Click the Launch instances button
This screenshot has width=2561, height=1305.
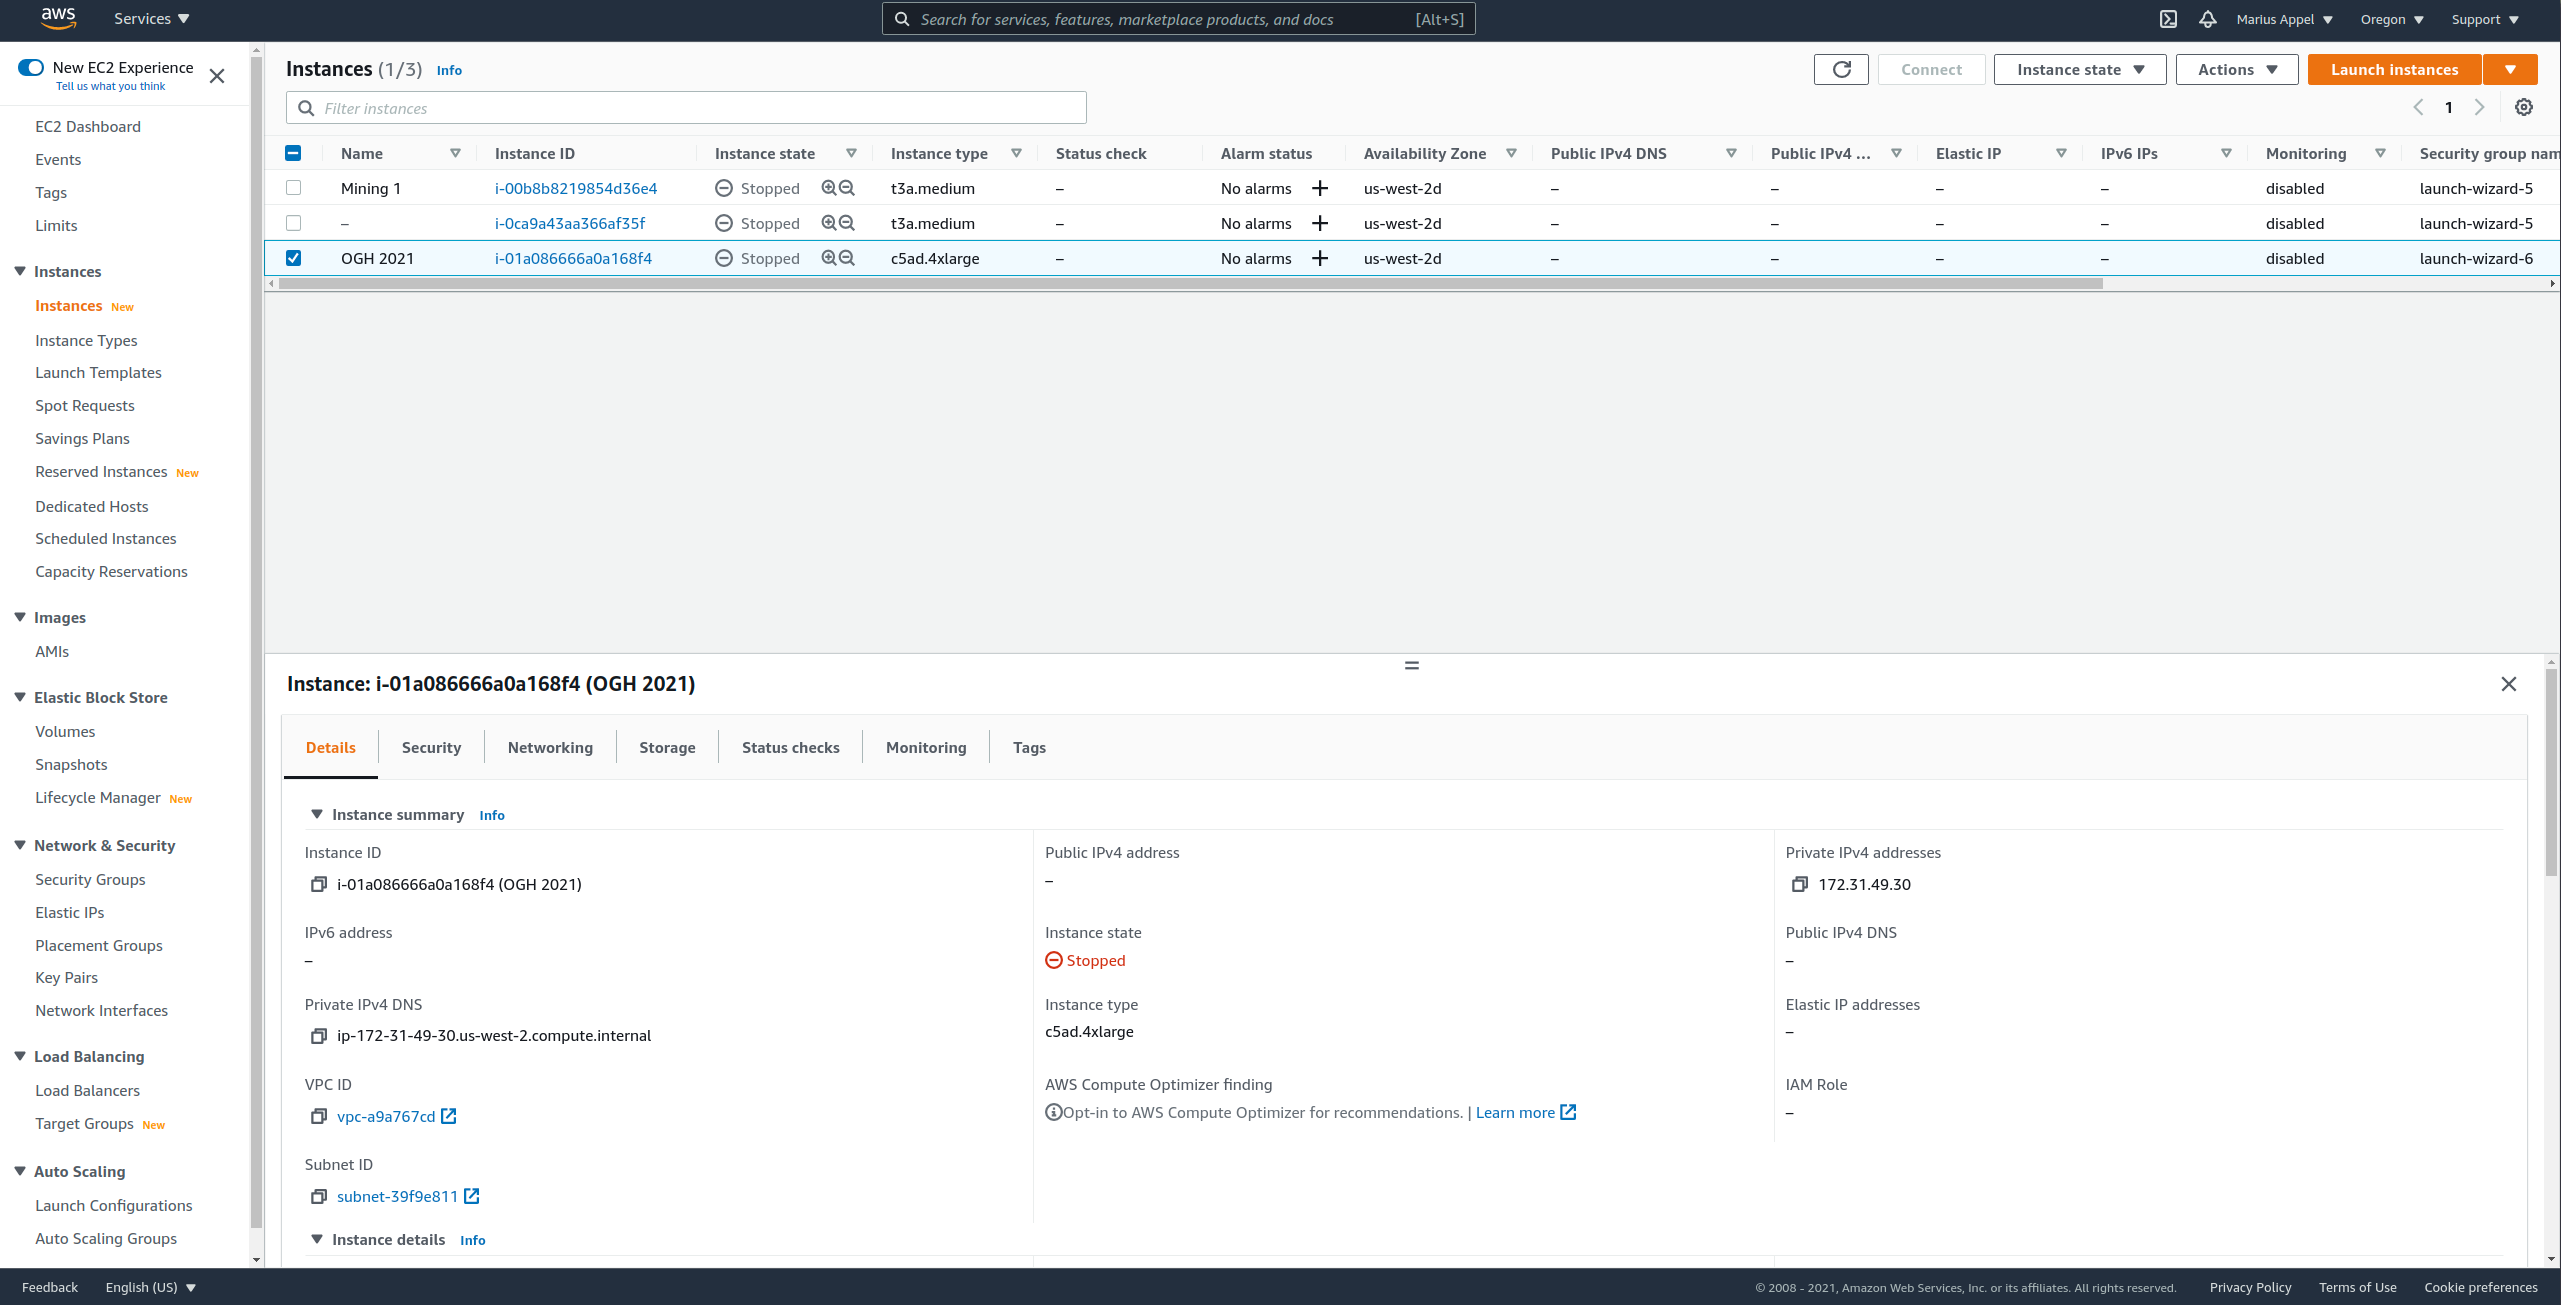(2394, 69)
